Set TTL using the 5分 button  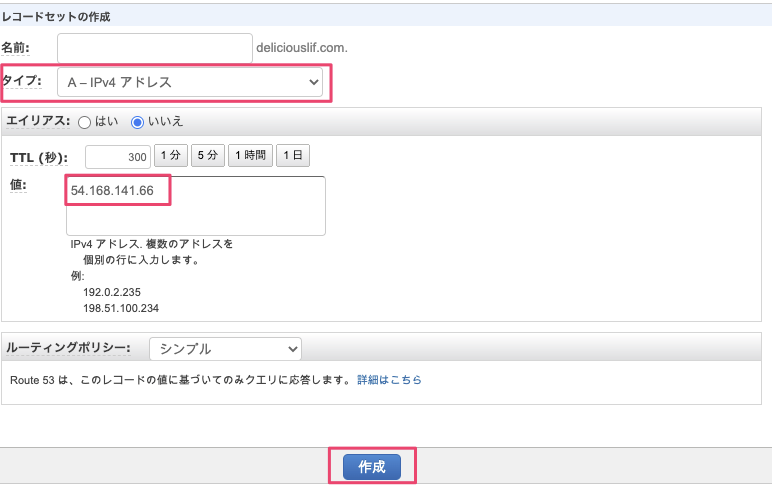point(207,156)
